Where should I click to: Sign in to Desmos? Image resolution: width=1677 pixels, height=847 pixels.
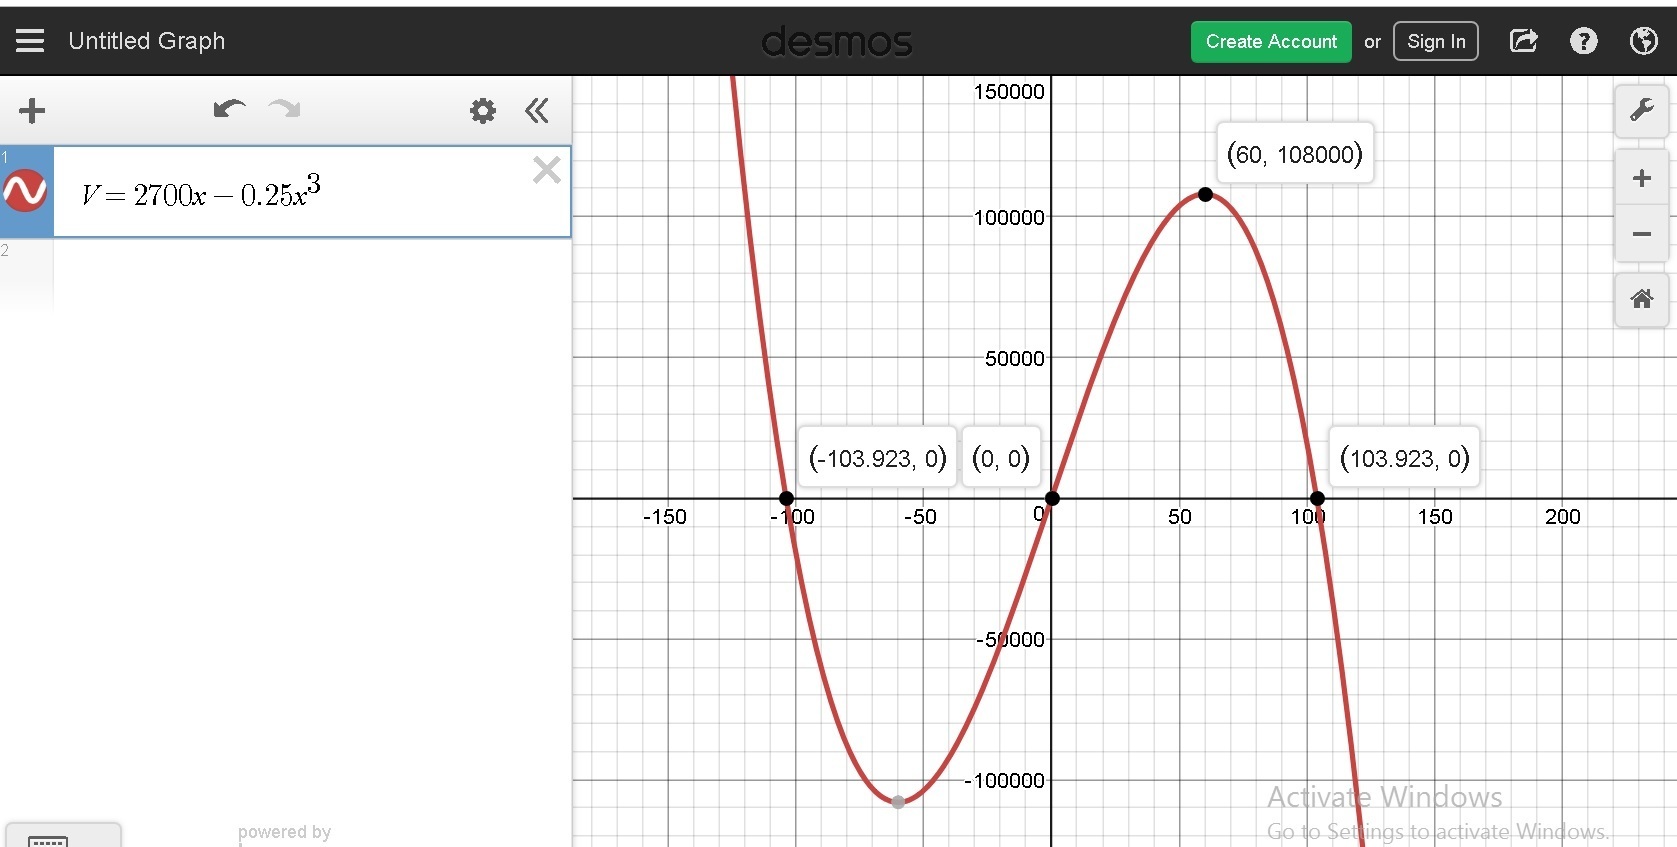[1436, 42]
